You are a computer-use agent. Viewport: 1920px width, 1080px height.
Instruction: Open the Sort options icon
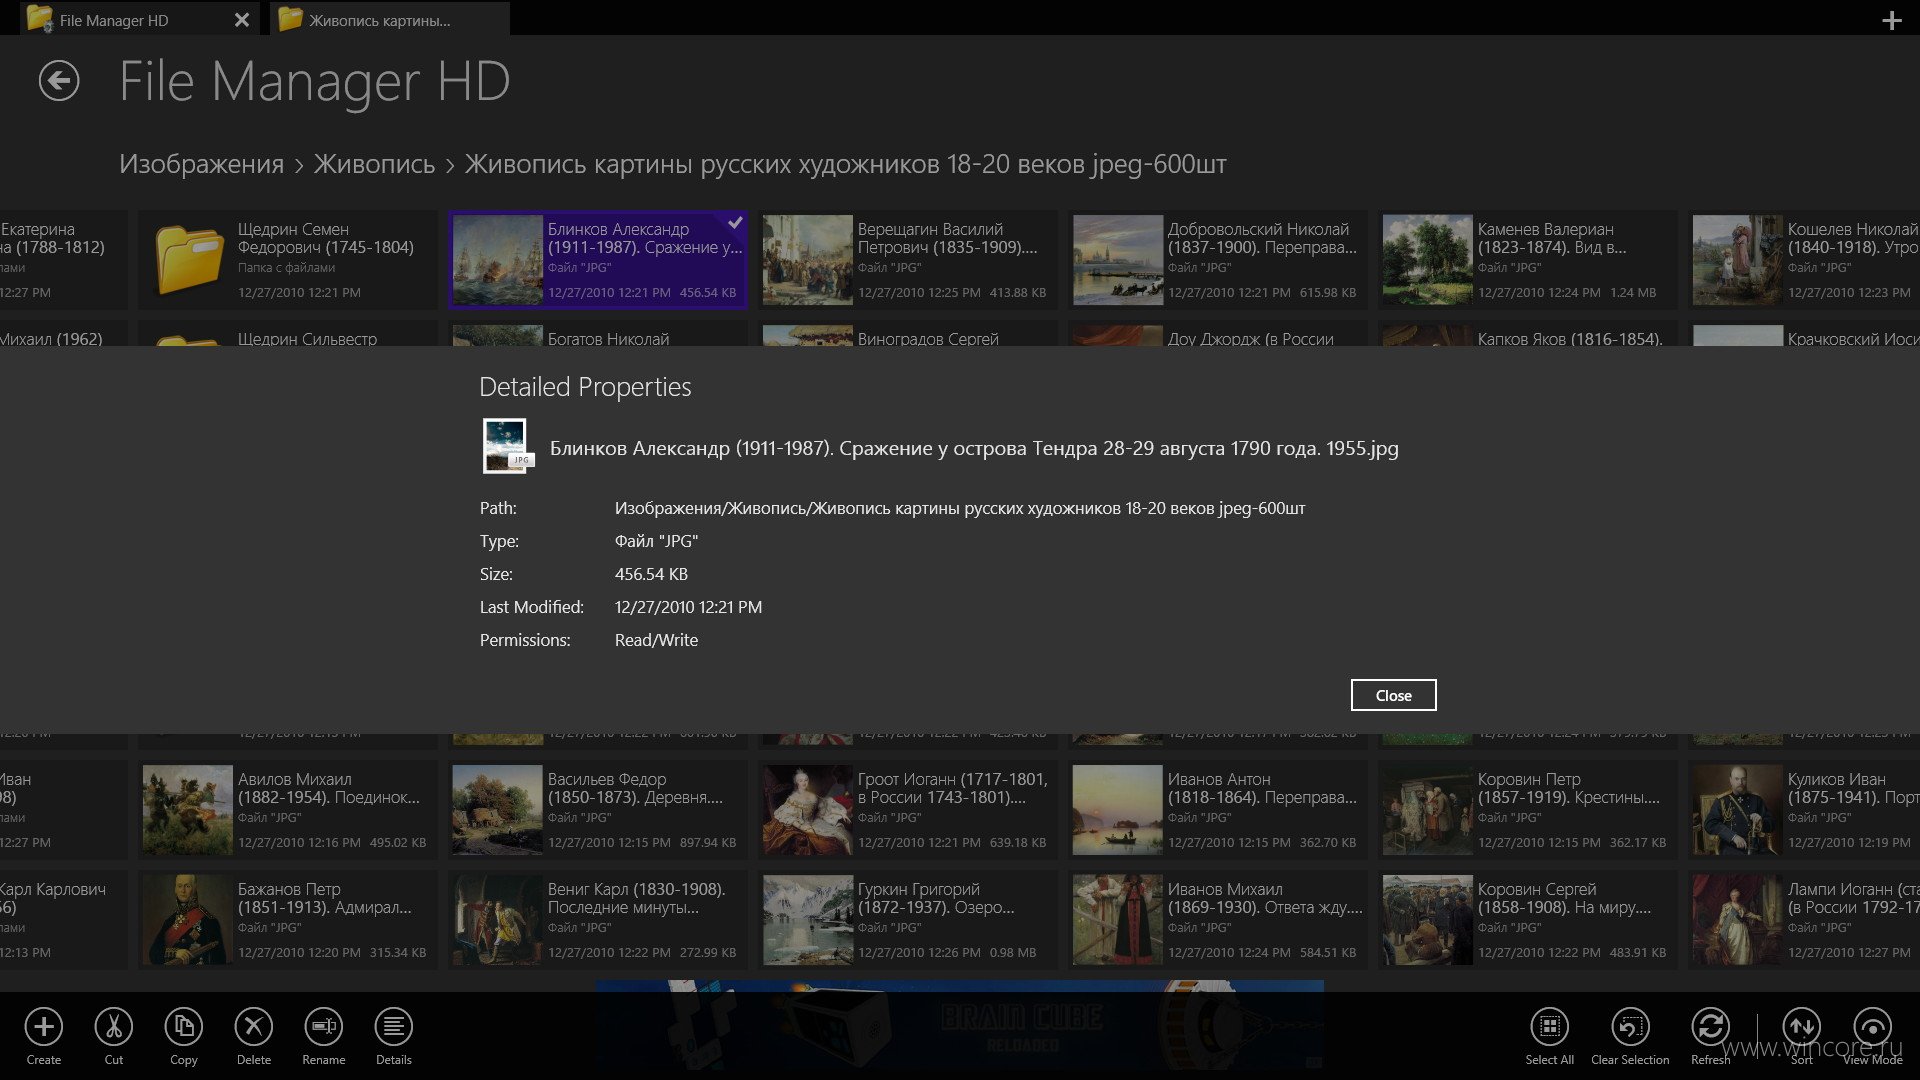pos(1801,1027)
